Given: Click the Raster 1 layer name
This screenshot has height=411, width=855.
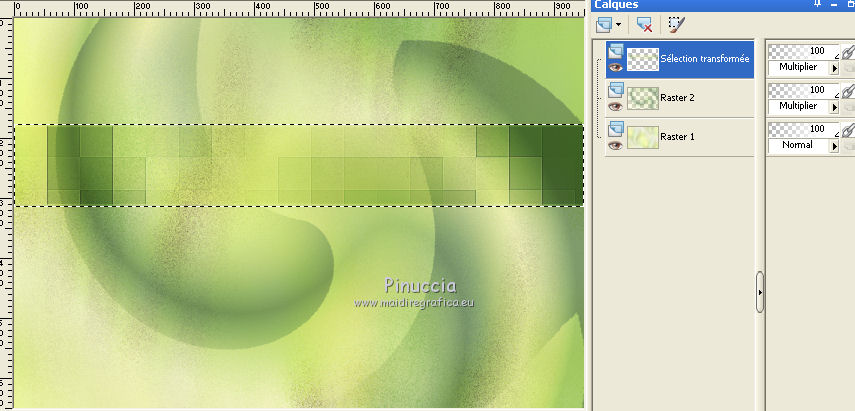Looking at the screenshot, I should point(677,137).
